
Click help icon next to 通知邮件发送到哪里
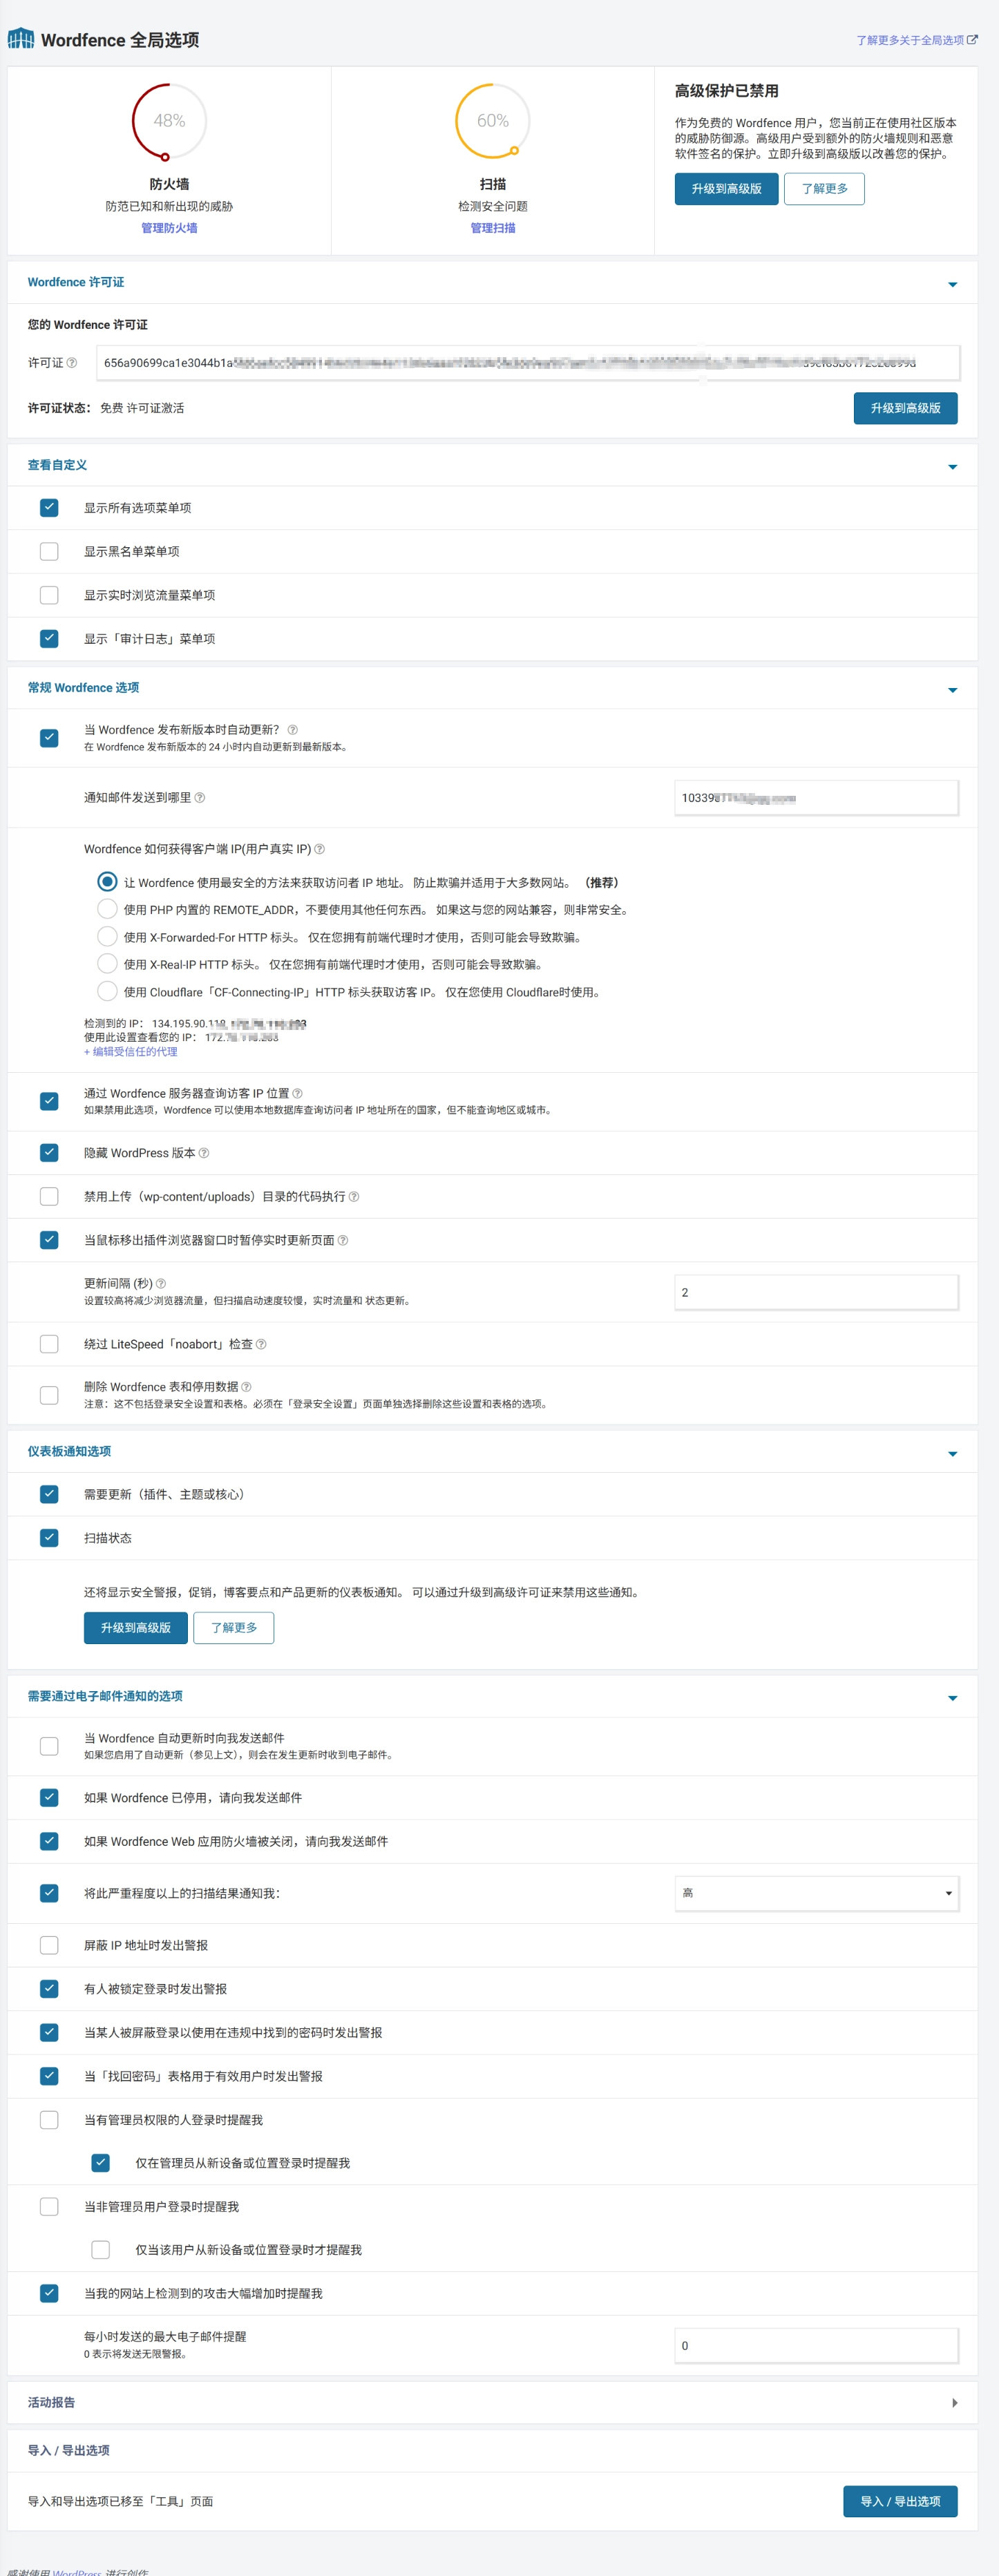(x=200, y=798)
